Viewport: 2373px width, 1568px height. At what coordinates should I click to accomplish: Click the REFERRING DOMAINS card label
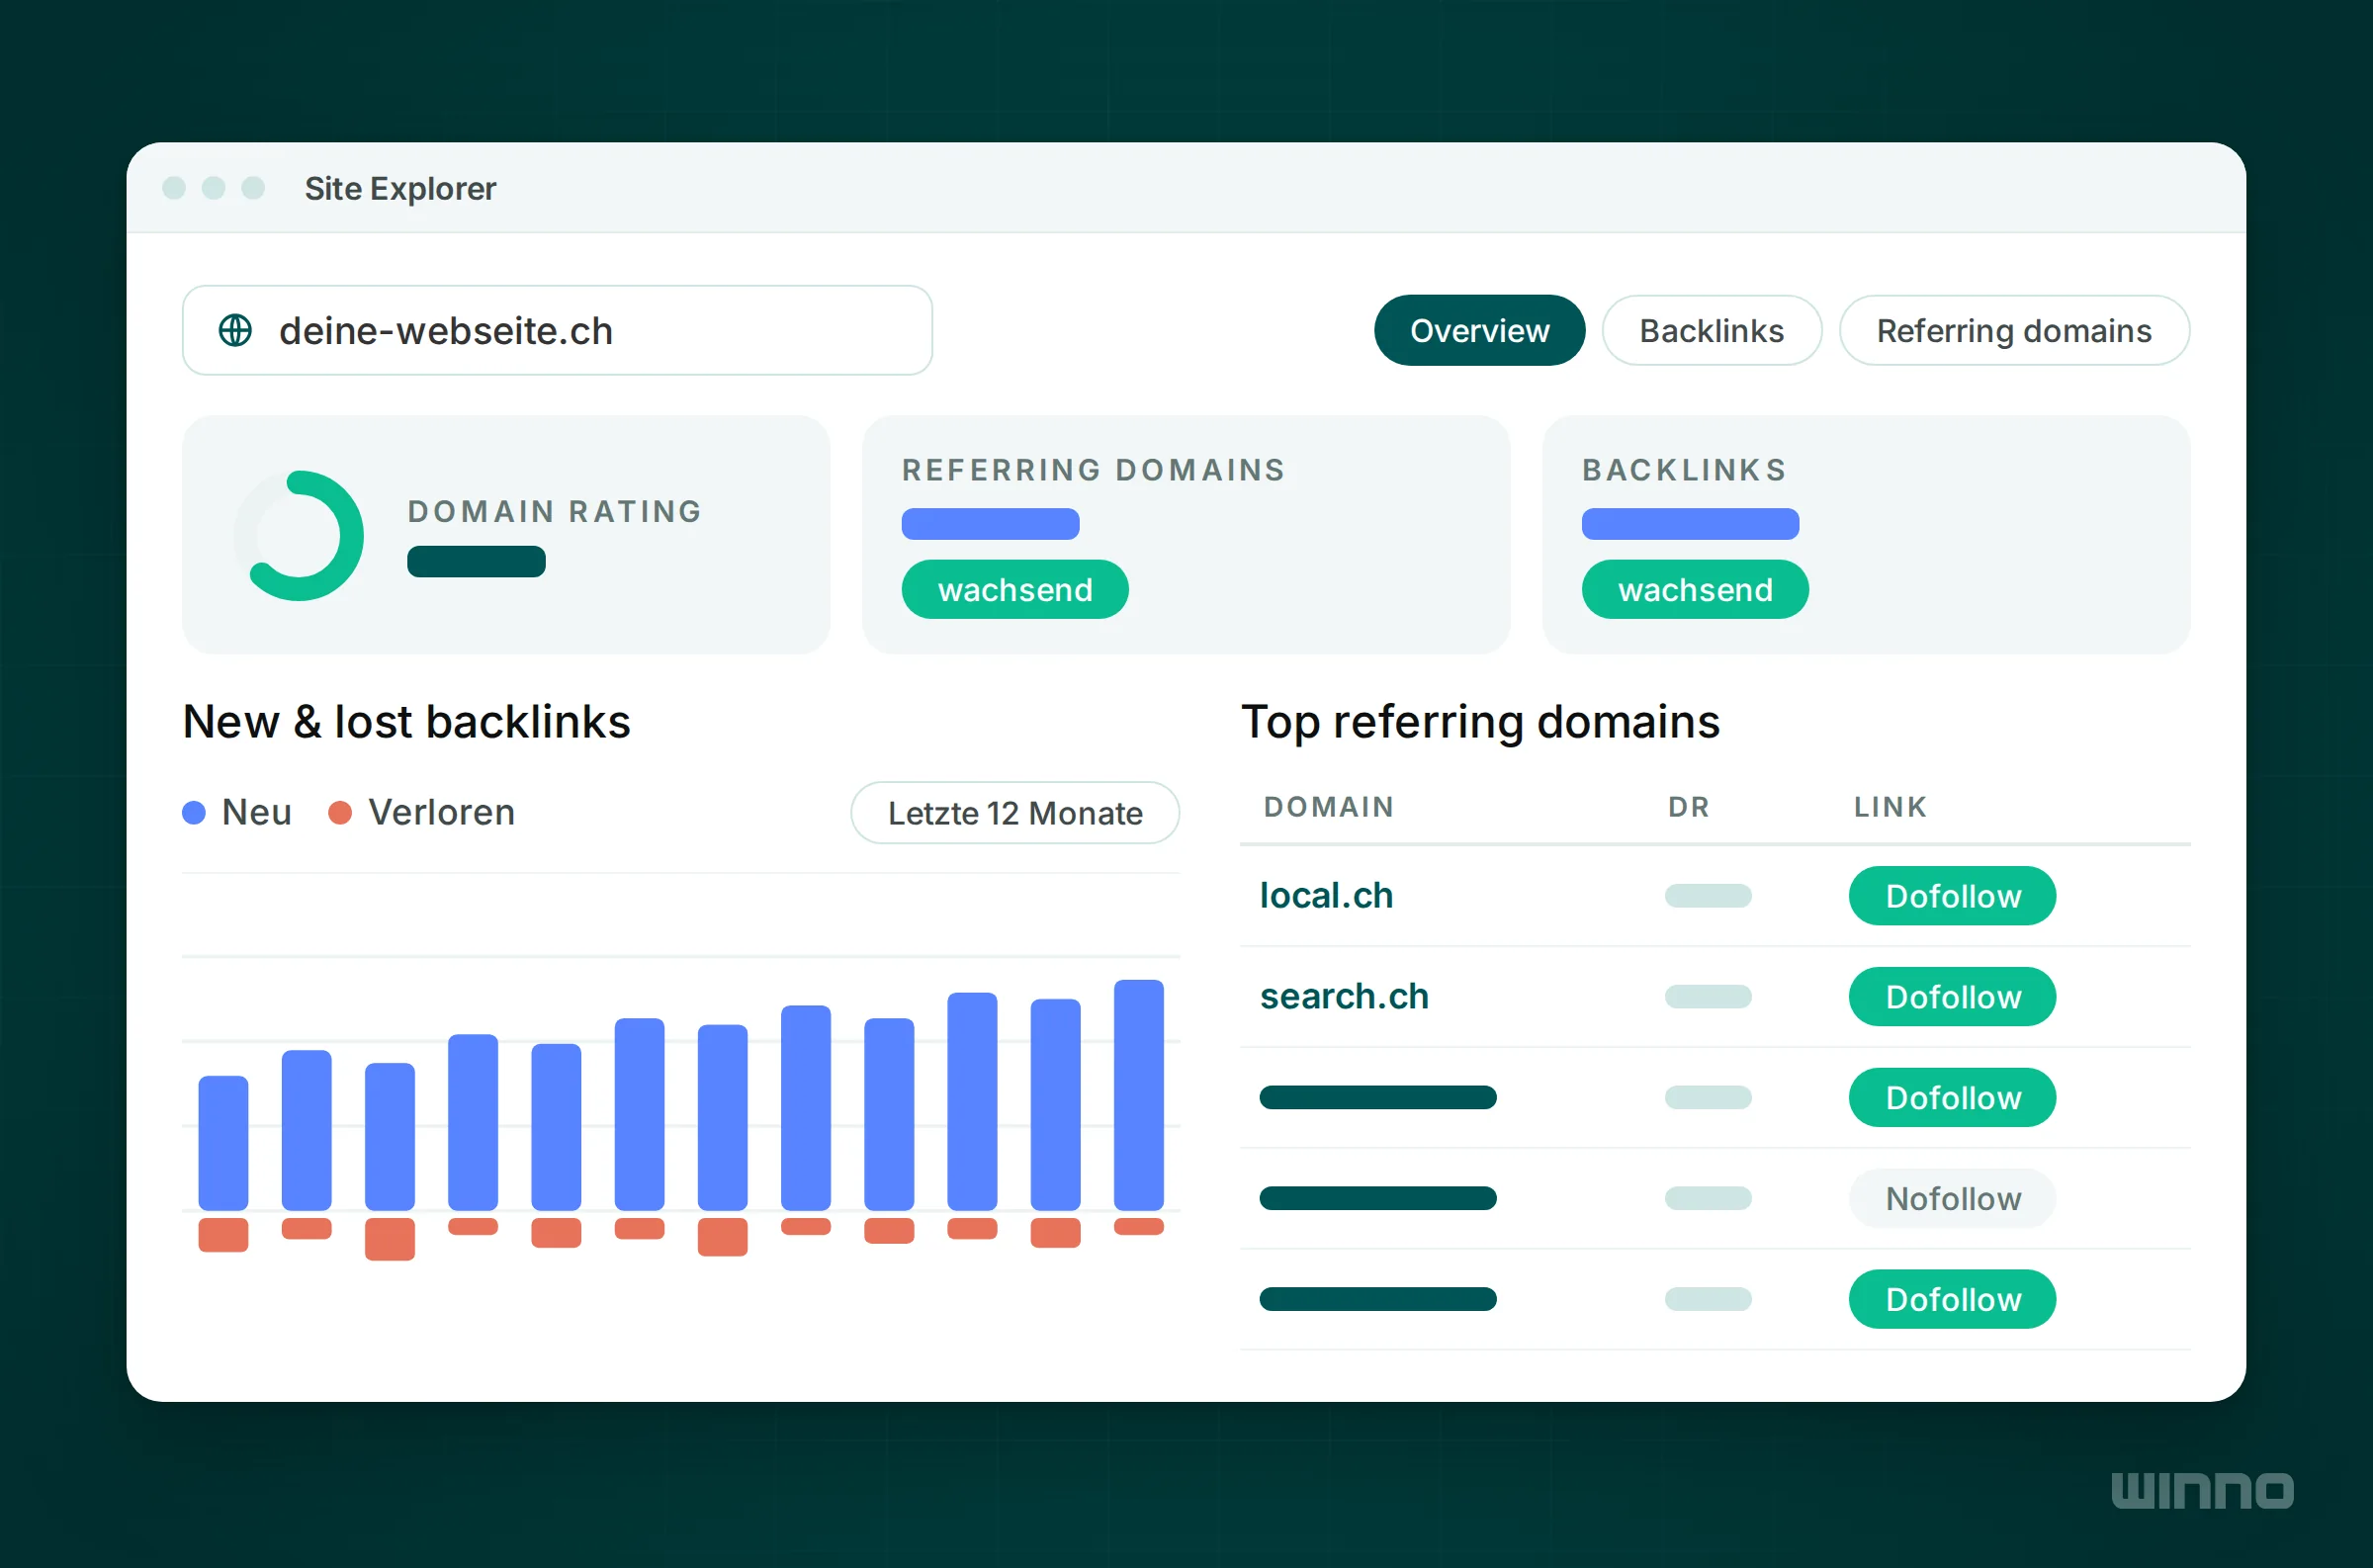tap(1094, 470)
